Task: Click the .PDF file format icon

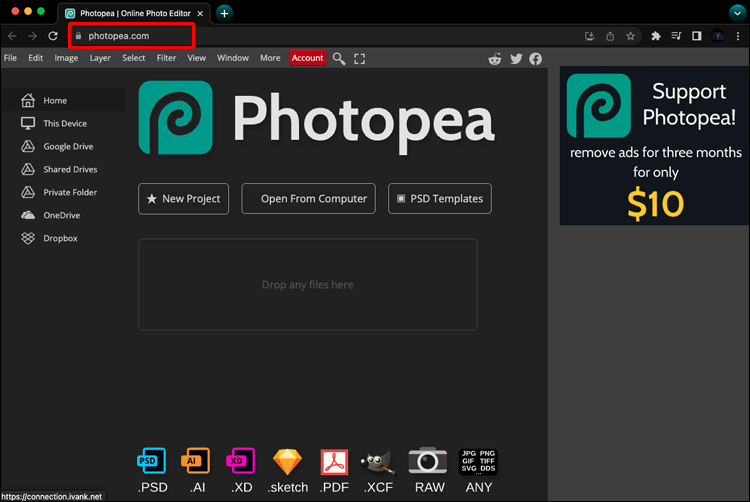Action: point(334,461)
